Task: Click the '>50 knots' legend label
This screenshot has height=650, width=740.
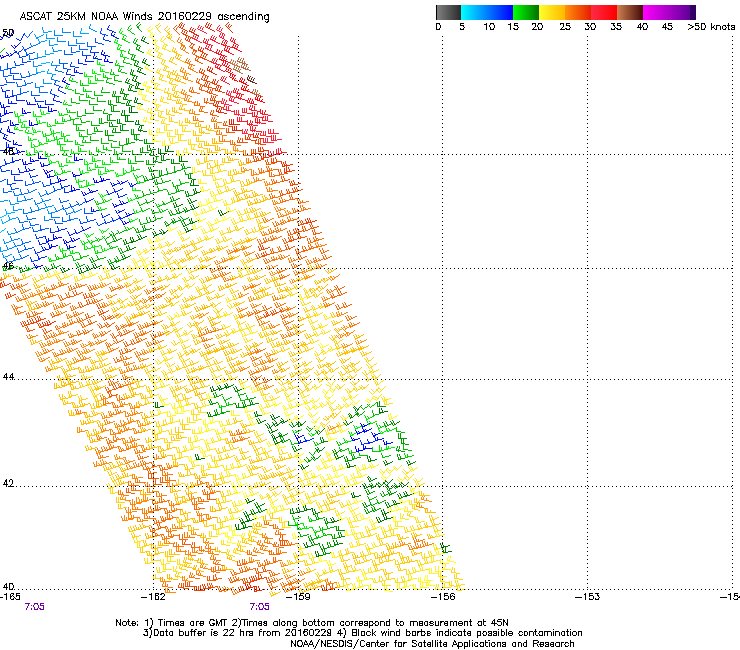Action: click(x=711, y=27)
